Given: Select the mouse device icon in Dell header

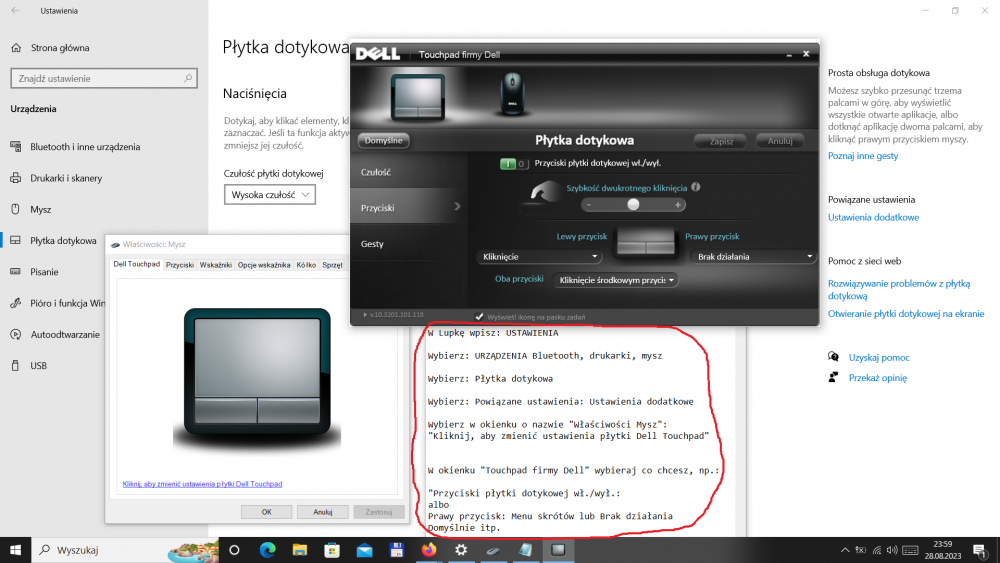Looking at the screenshot, I should click(x=509, y=97).
